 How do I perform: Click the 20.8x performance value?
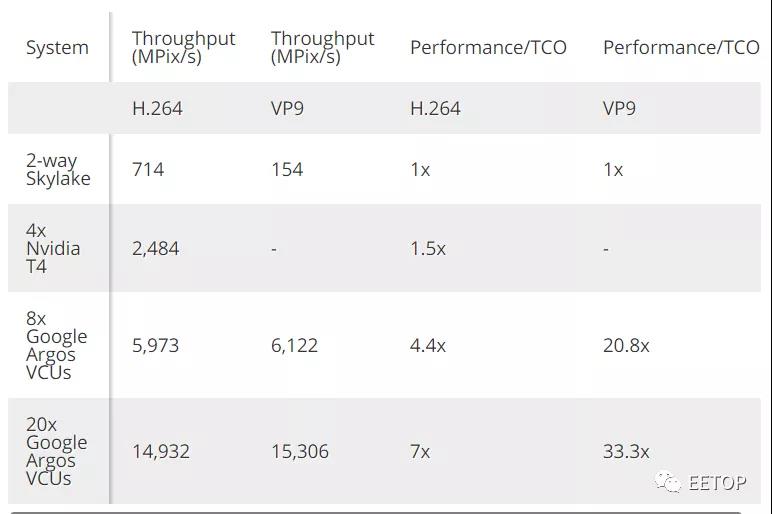pos(626,345)
